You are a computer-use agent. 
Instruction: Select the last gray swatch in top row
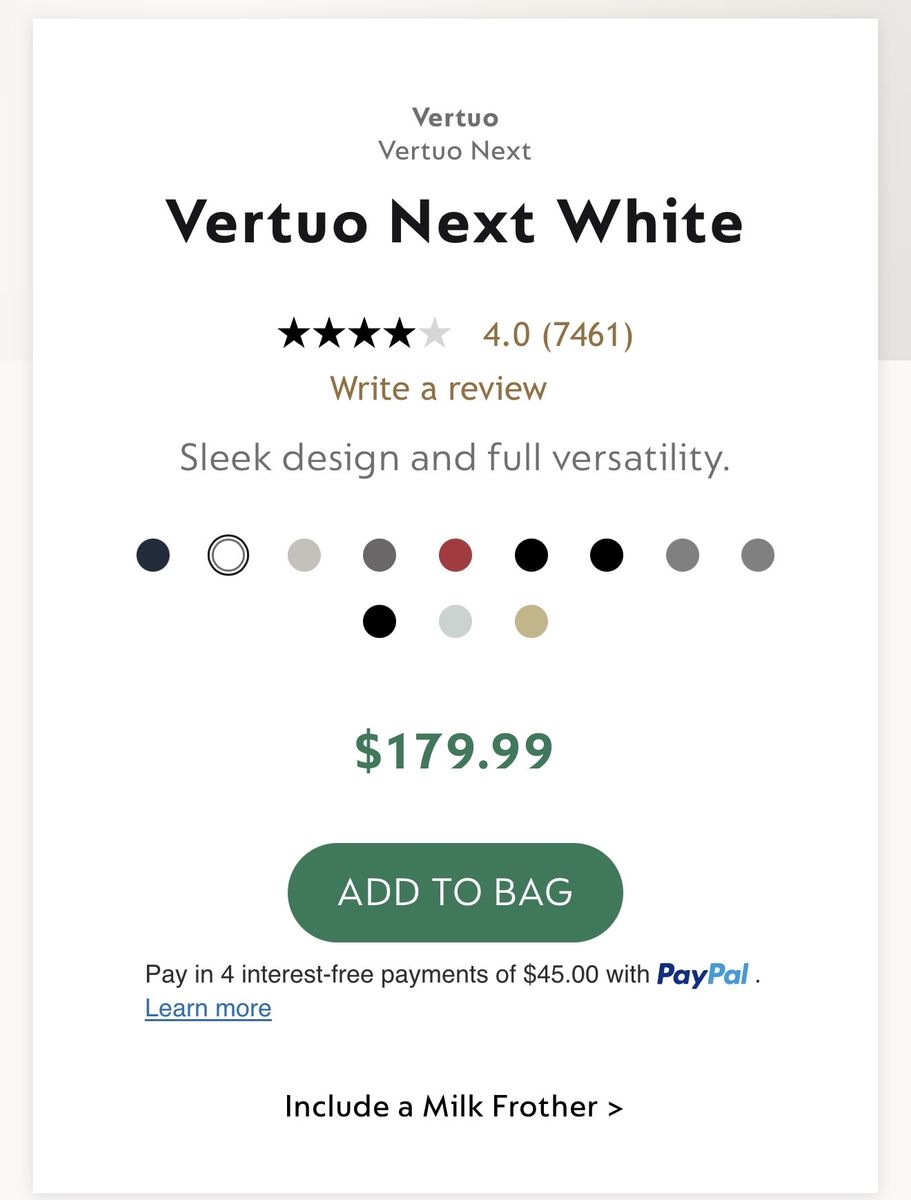pyautogui.click(x=758, y=554)
